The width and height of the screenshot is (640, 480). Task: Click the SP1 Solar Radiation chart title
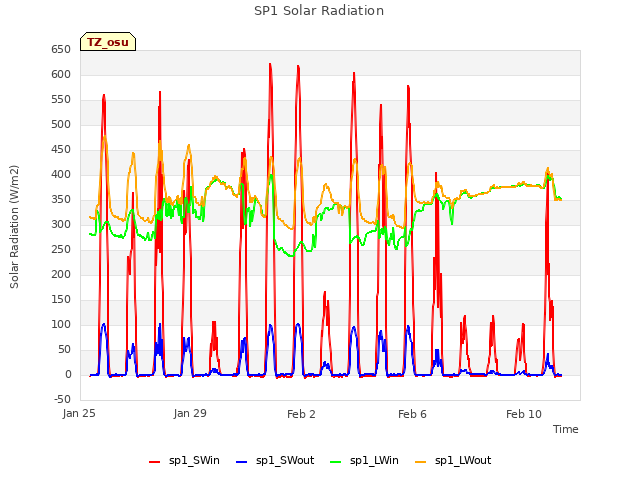tap(319, 11)
